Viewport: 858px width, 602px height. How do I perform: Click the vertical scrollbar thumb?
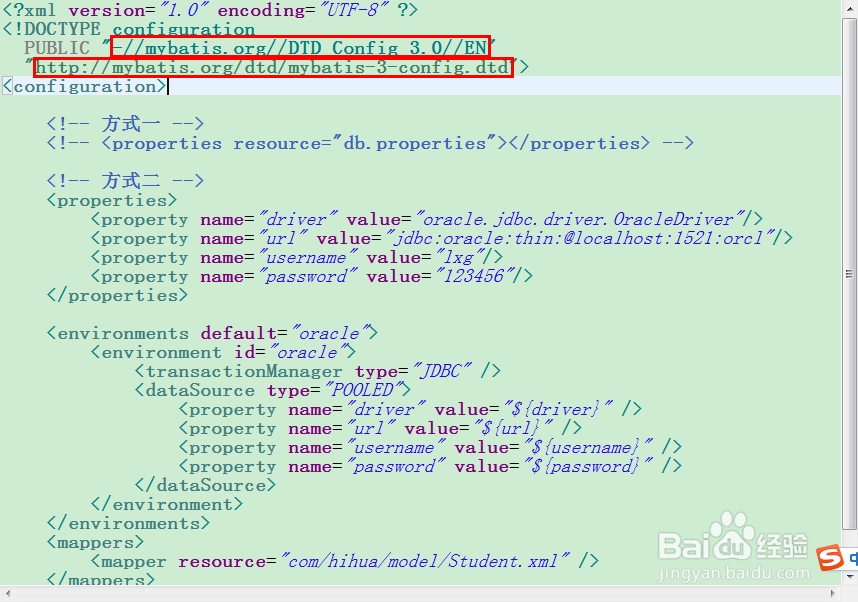[x=849, y=274]
